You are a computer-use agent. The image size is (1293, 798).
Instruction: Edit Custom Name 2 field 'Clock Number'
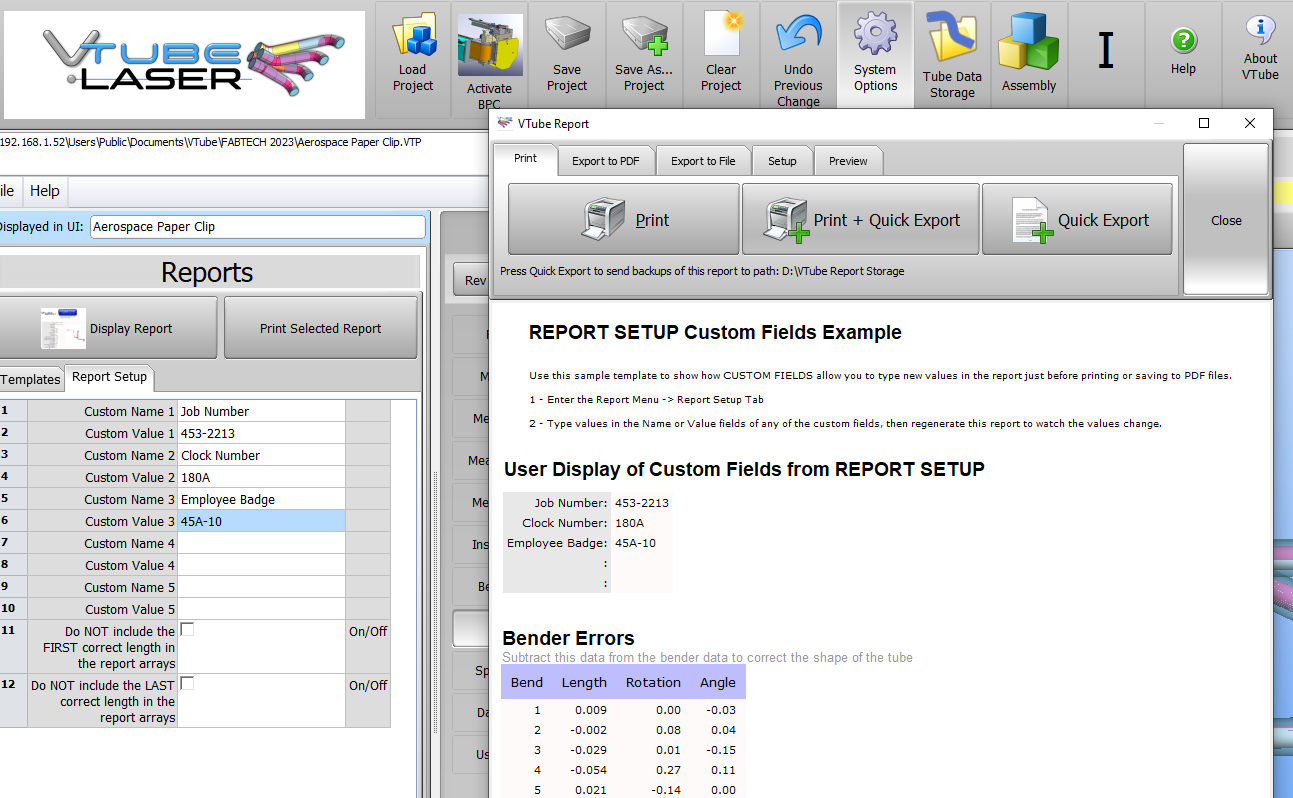tap(261, 455)
